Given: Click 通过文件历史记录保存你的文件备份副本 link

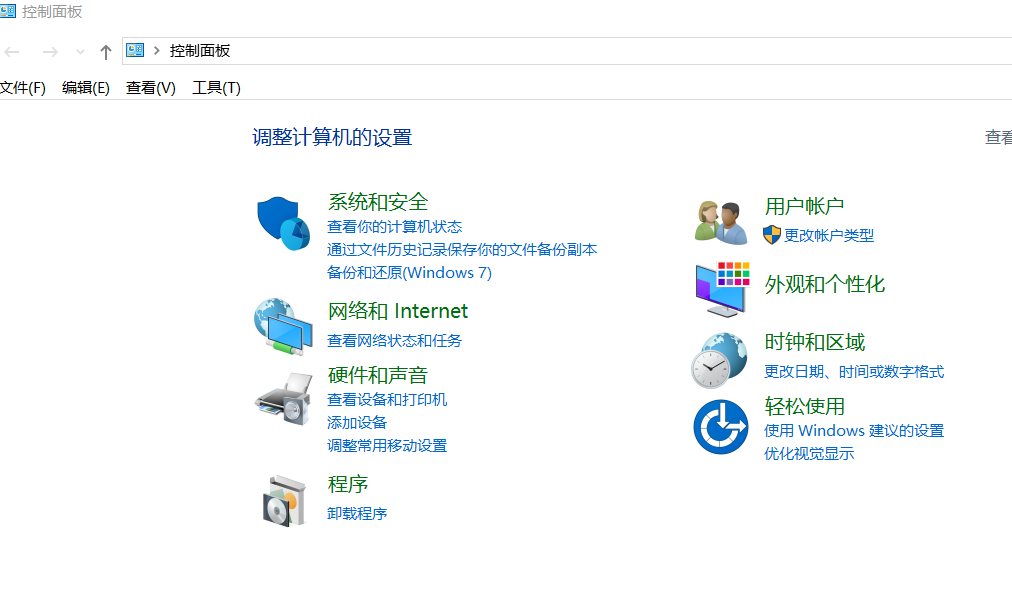Looking at the screenshot, I should (x=462, y=250).
